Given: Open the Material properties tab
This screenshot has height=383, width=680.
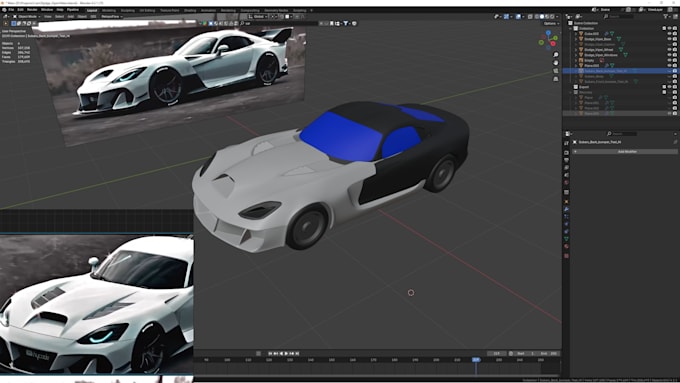Looking at the screenshot, I should 566,246.
